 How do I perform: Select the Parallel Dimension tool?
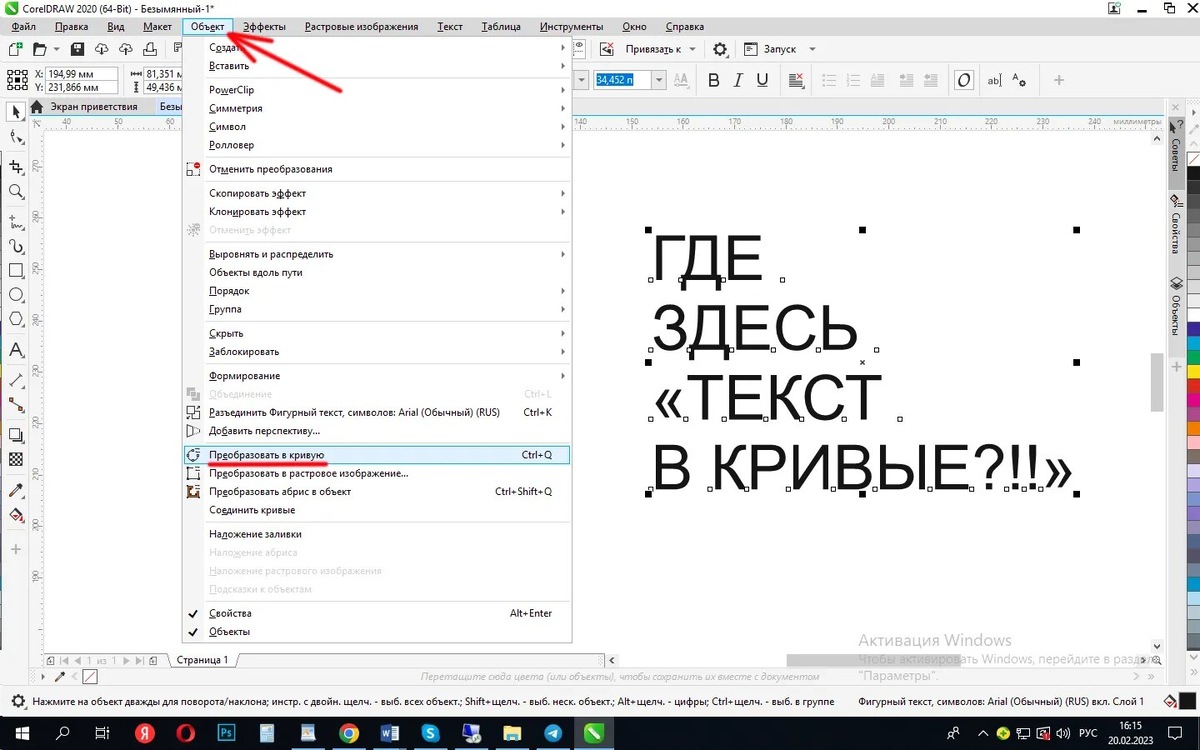point(16,380)
